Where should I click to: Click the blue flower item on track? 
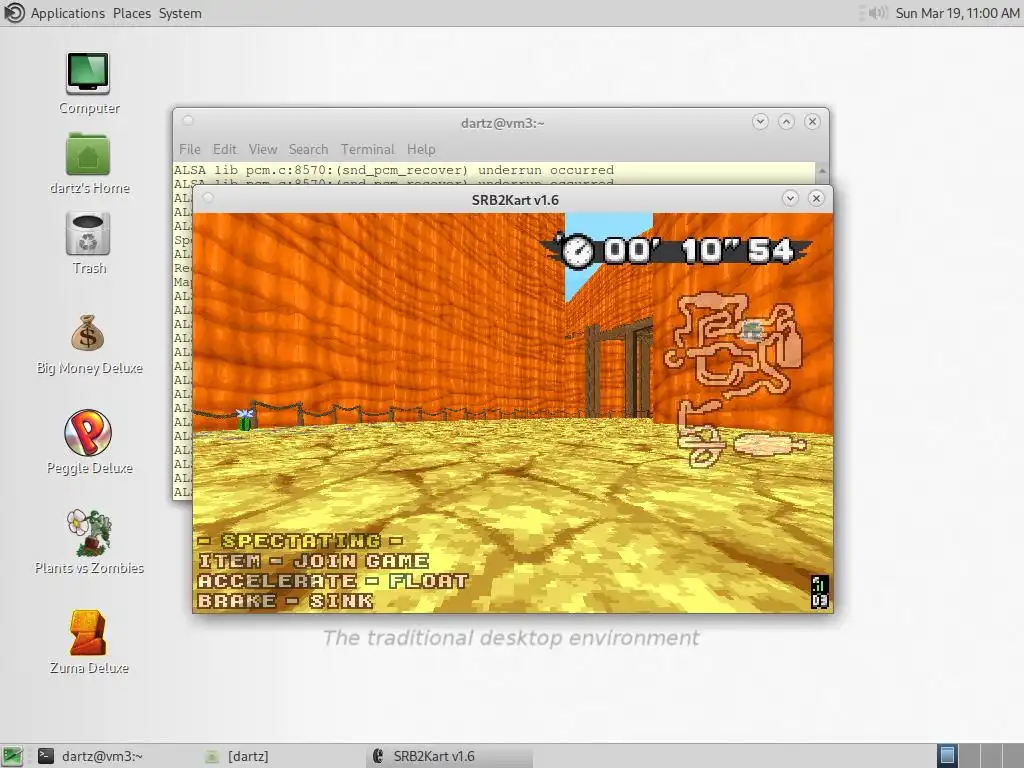click(x=244, y=419)
